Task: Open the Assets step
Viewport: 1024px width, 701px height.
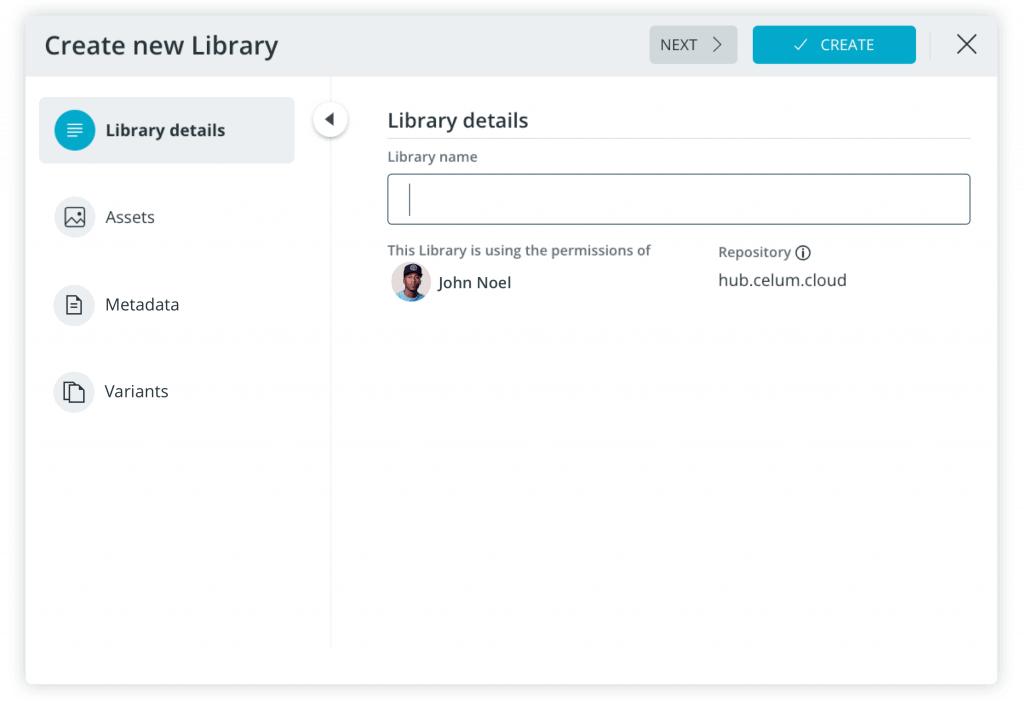Action: 104,217
